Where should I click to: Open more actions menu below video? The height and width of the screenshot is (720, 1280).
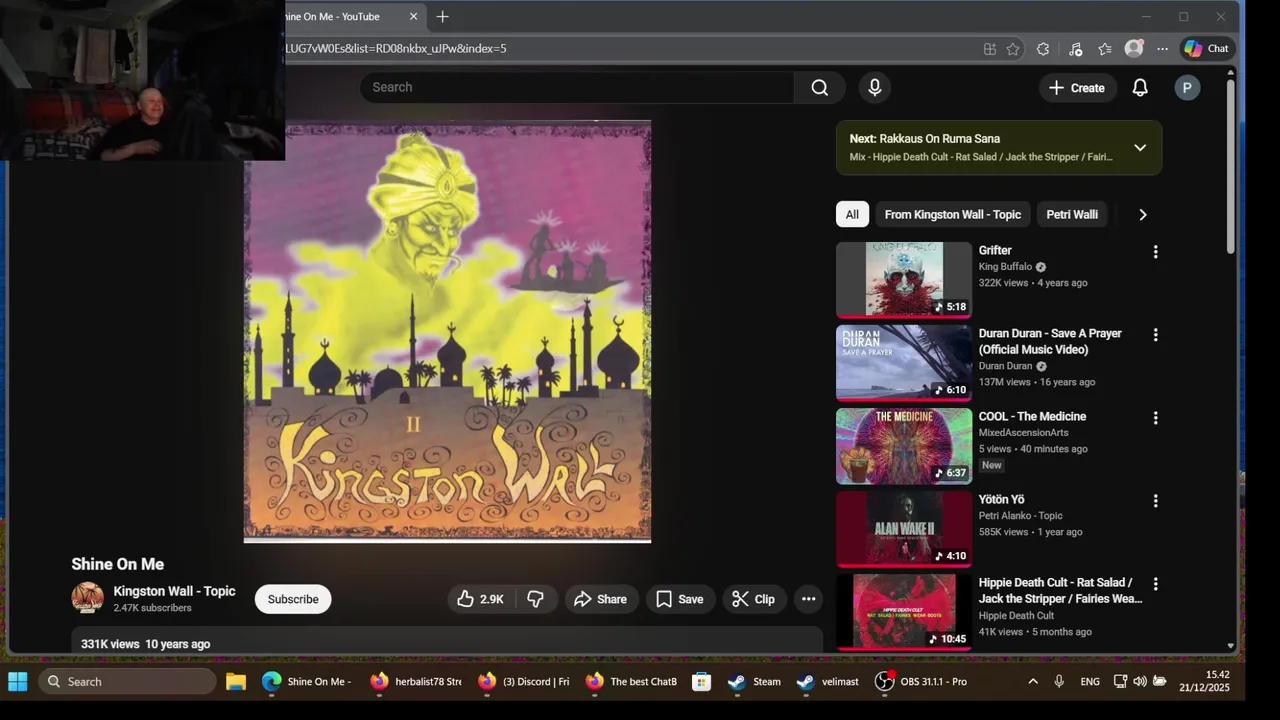point(808,599)
